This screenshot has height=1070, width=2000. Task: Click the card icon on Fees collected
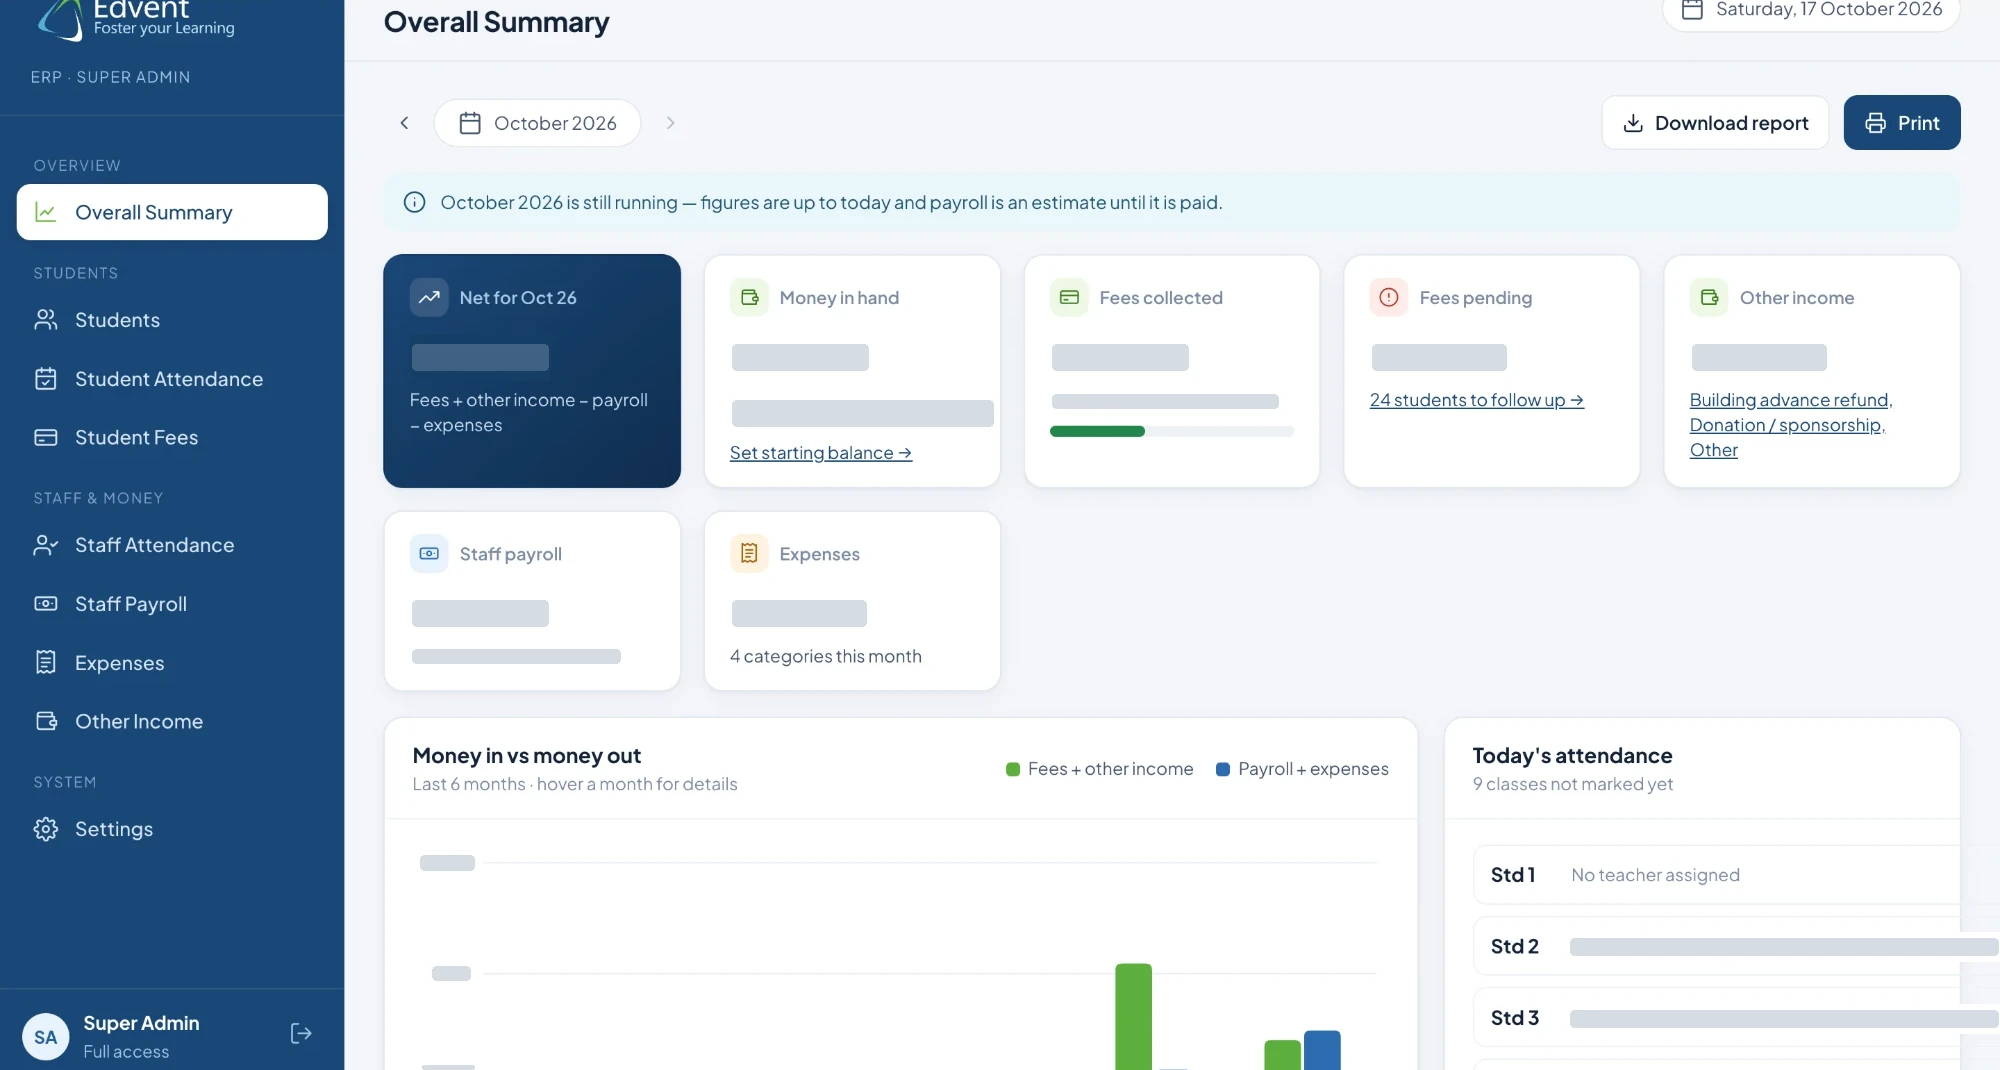pyautogui.click(x=1069, y=297)
